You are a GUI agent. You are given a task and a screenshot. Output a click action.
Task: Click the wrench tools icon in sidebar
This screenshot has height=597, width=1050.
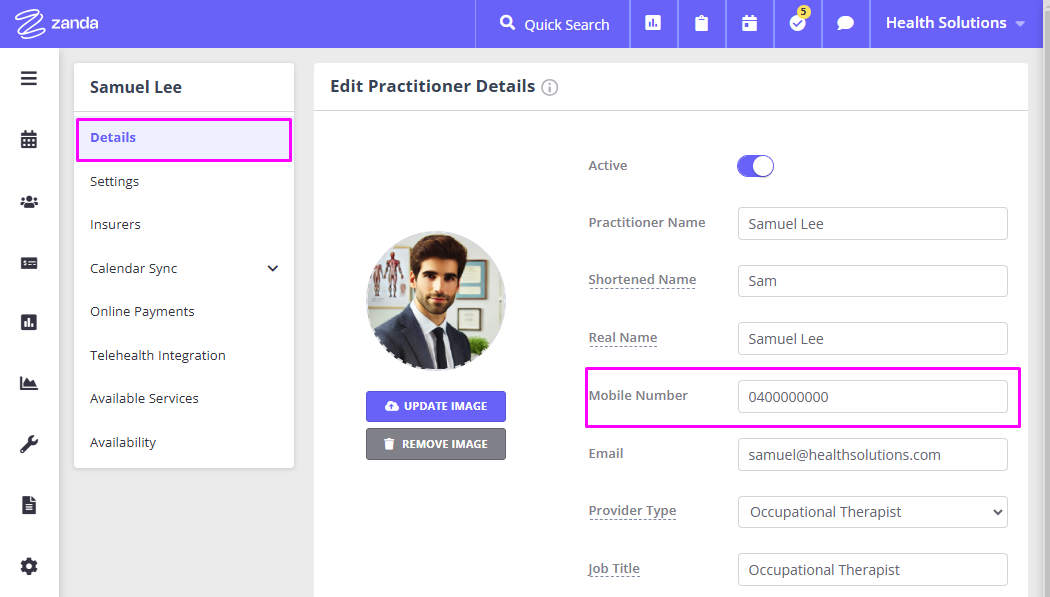pos(29,445)
